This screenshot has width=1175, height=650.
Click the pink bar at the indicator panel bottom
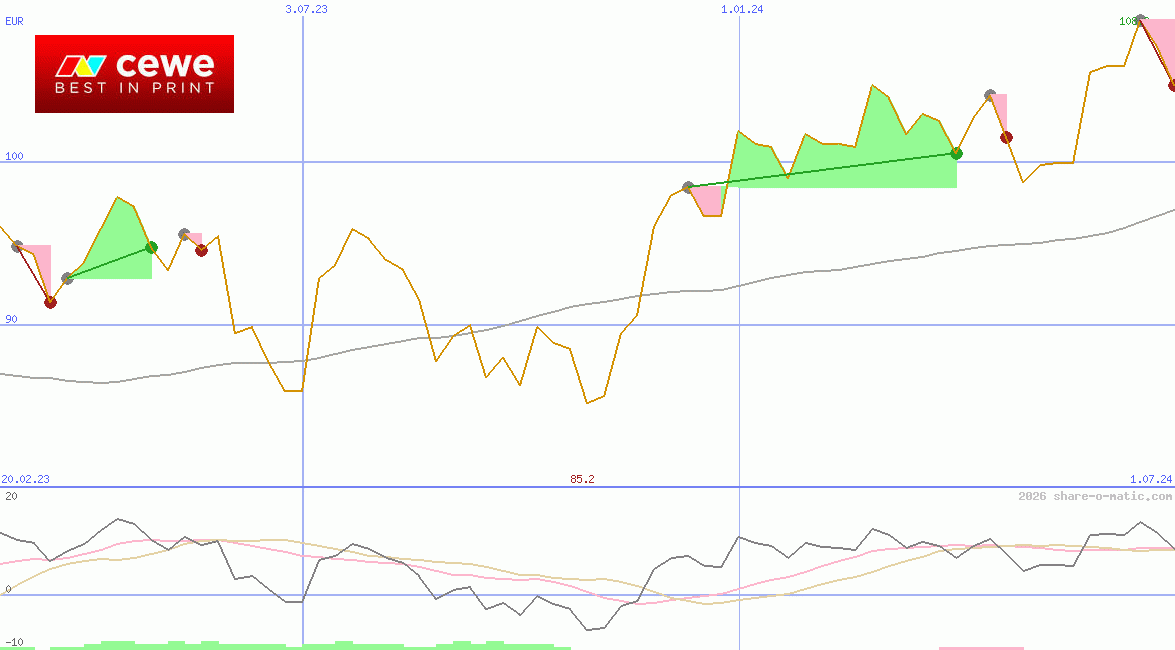tap(981, 647)
